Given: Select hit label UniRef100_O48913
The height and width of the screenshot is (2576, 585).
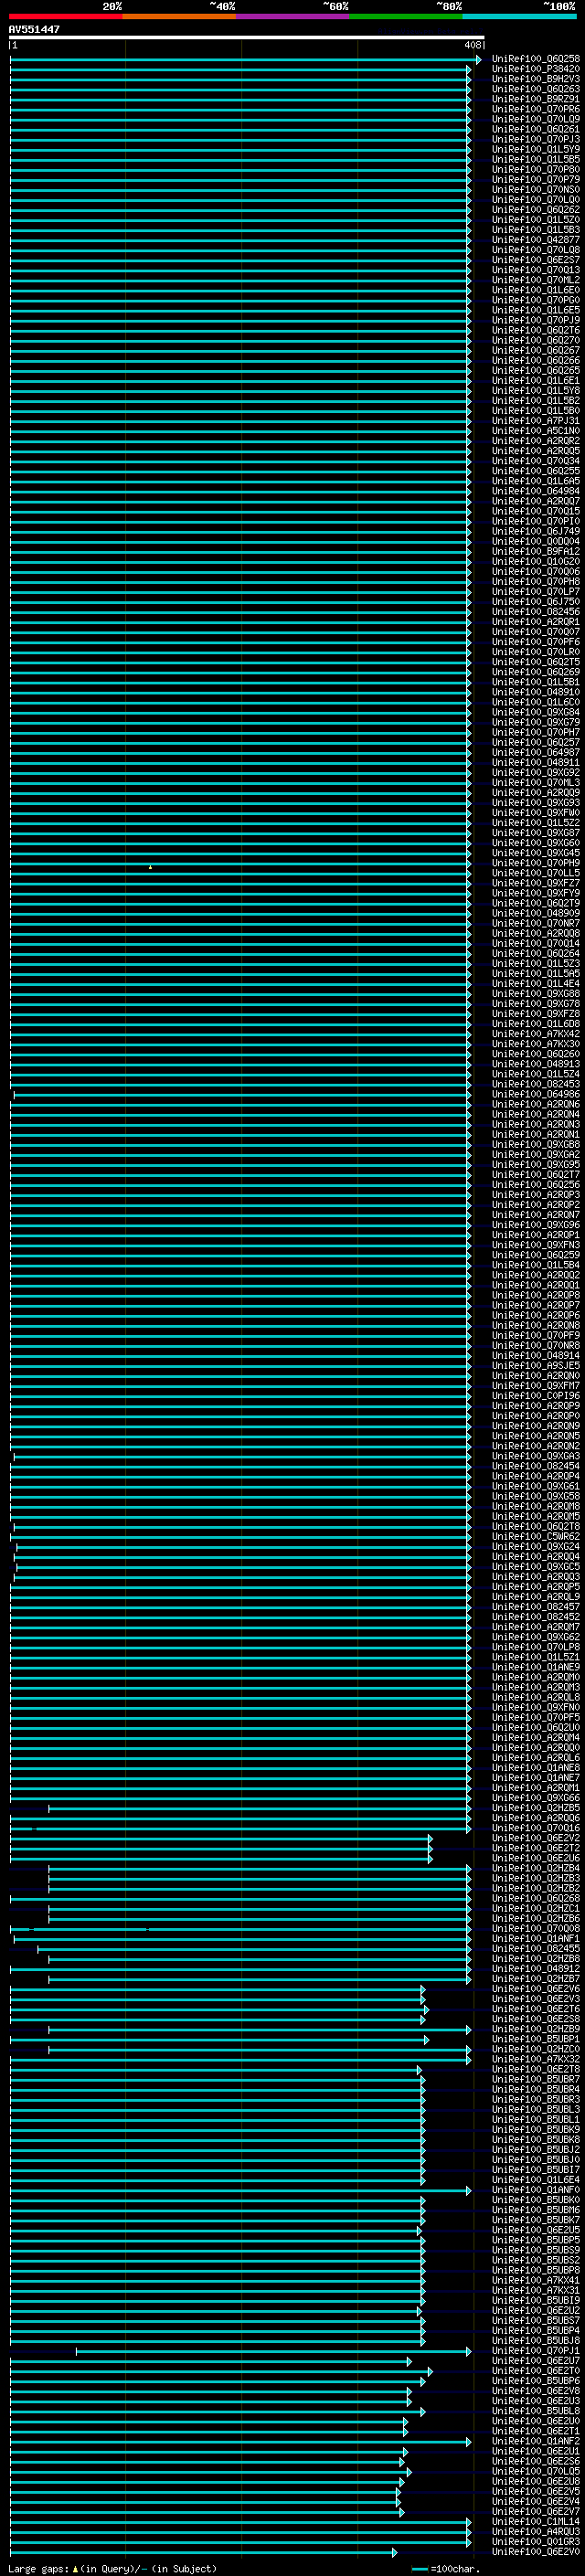Looking at the screenshot, I should point(536,1064).
